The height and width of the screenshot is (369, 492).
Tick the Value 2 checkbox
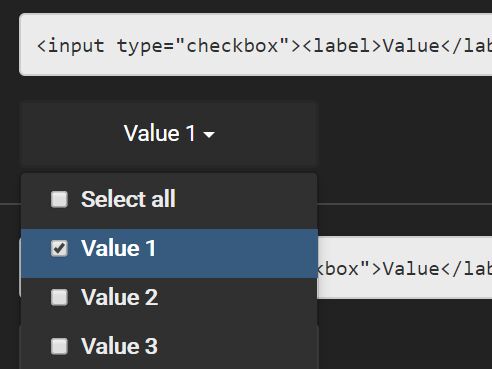pos(59,297)
